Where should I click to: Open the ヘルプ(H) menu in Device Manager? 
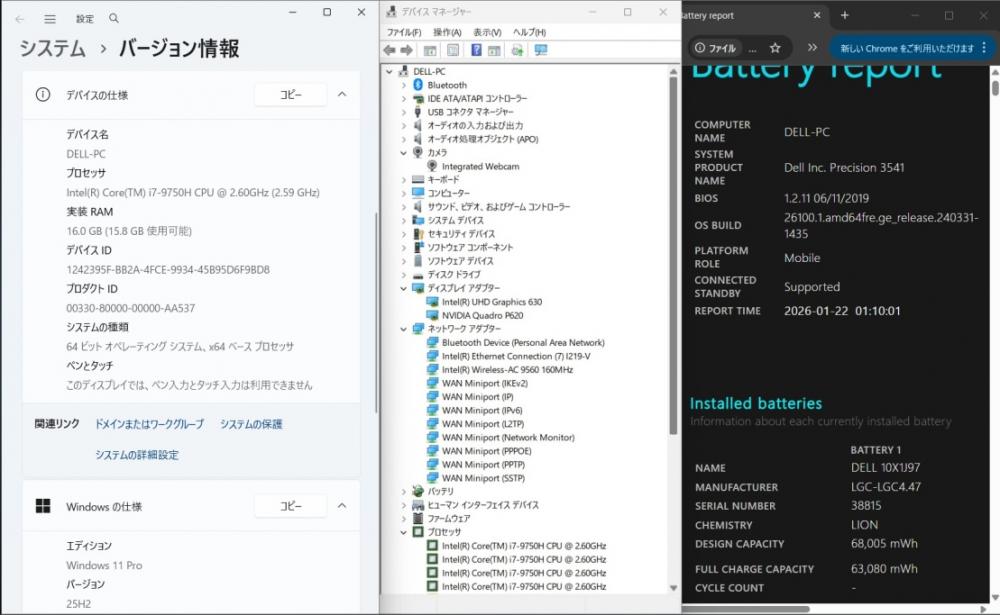click(x=529, y=32)
